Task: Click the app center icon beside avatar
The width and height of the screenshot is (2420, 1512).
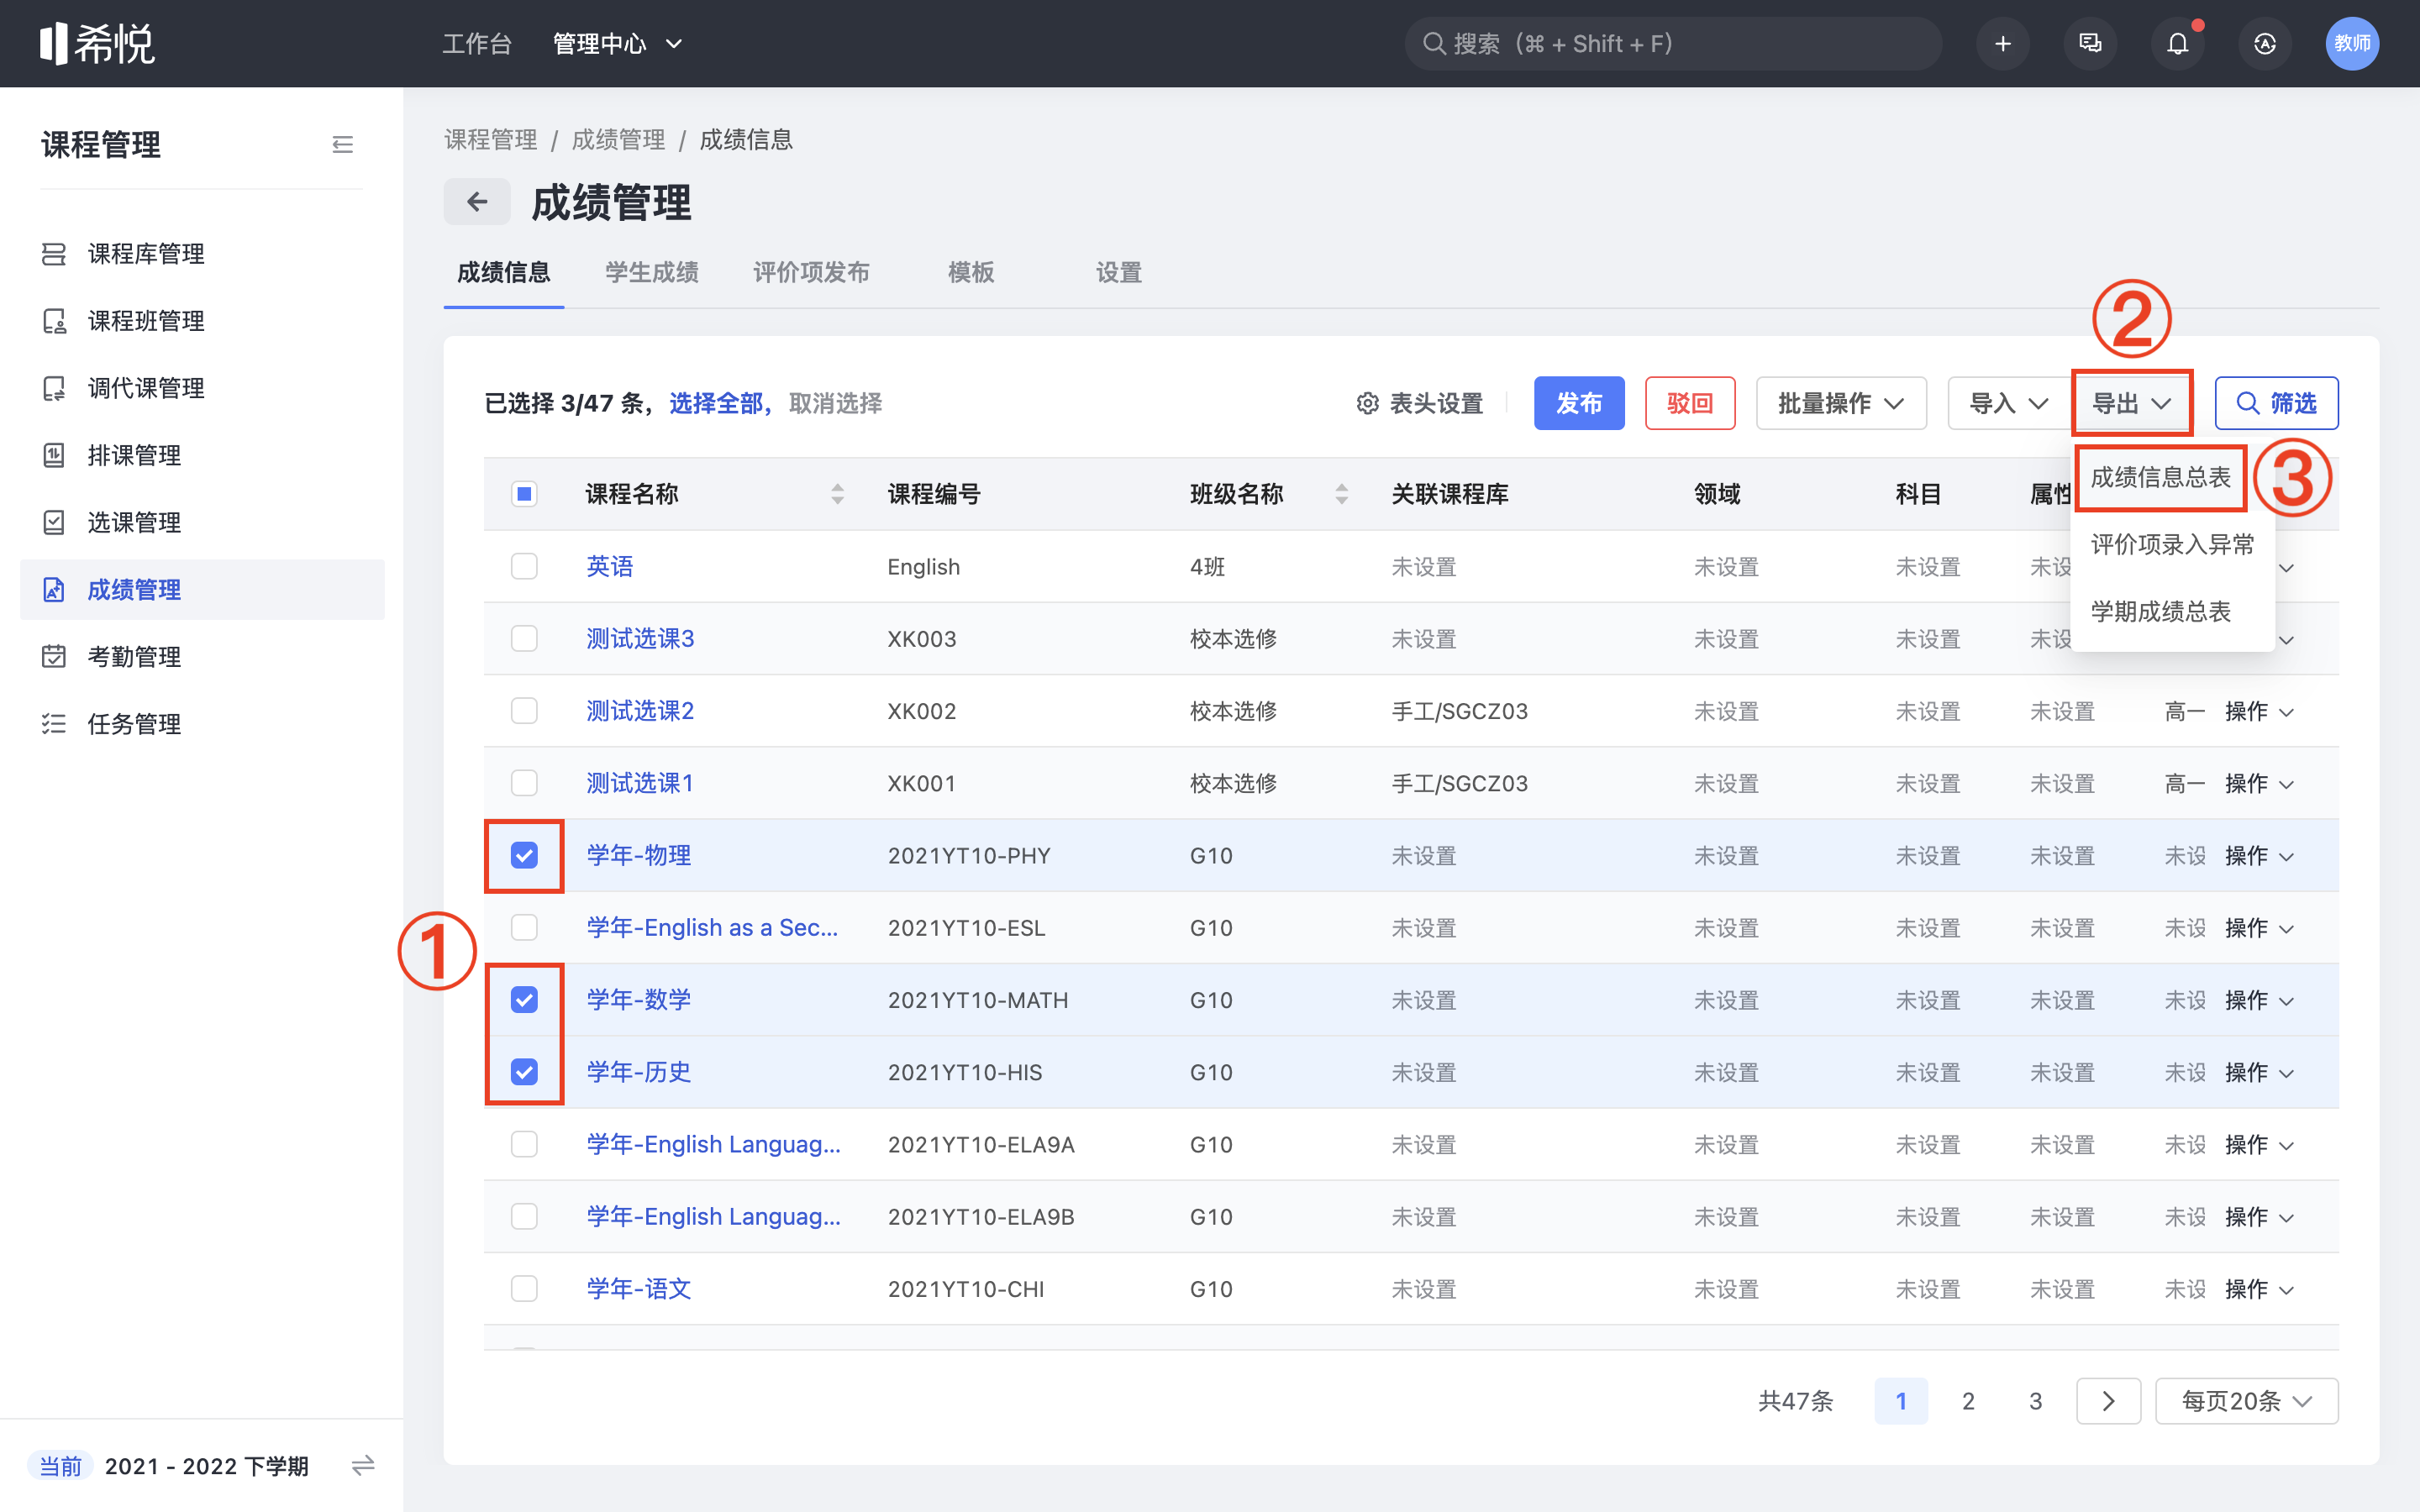Action: pyautogui.click(x=2265, y=43)
